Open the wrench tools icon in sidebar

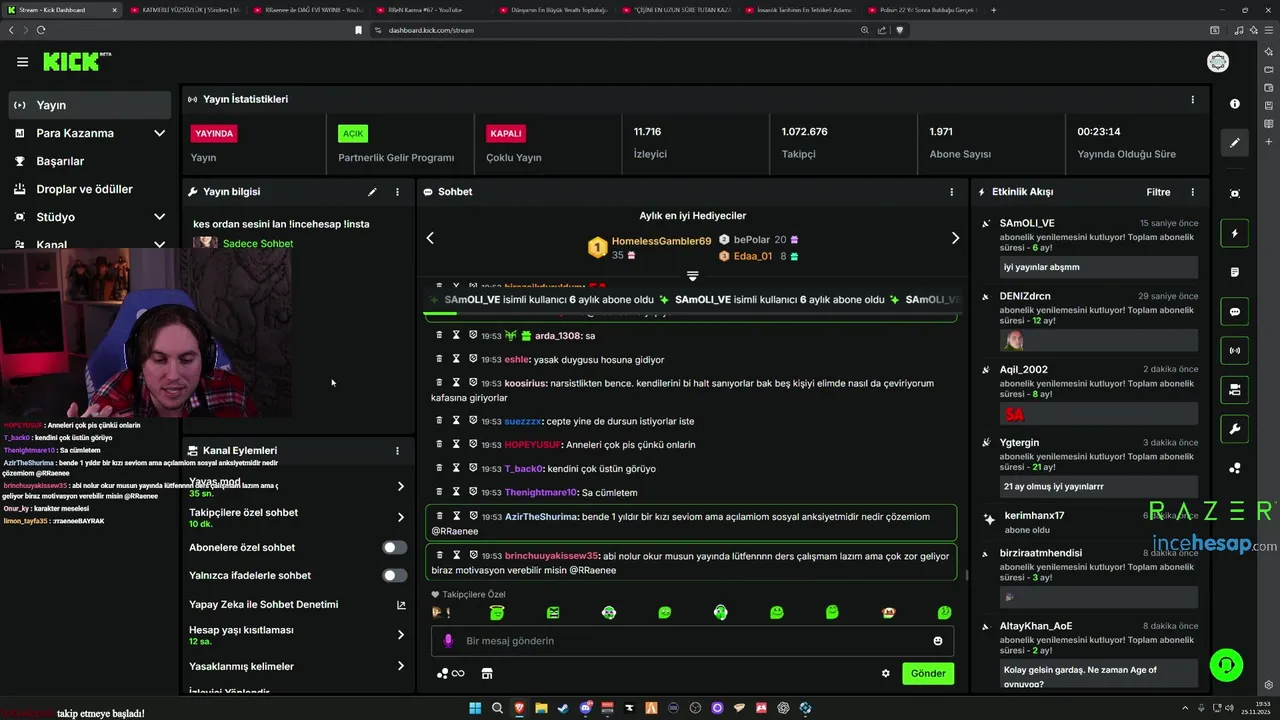(1235, 429)
